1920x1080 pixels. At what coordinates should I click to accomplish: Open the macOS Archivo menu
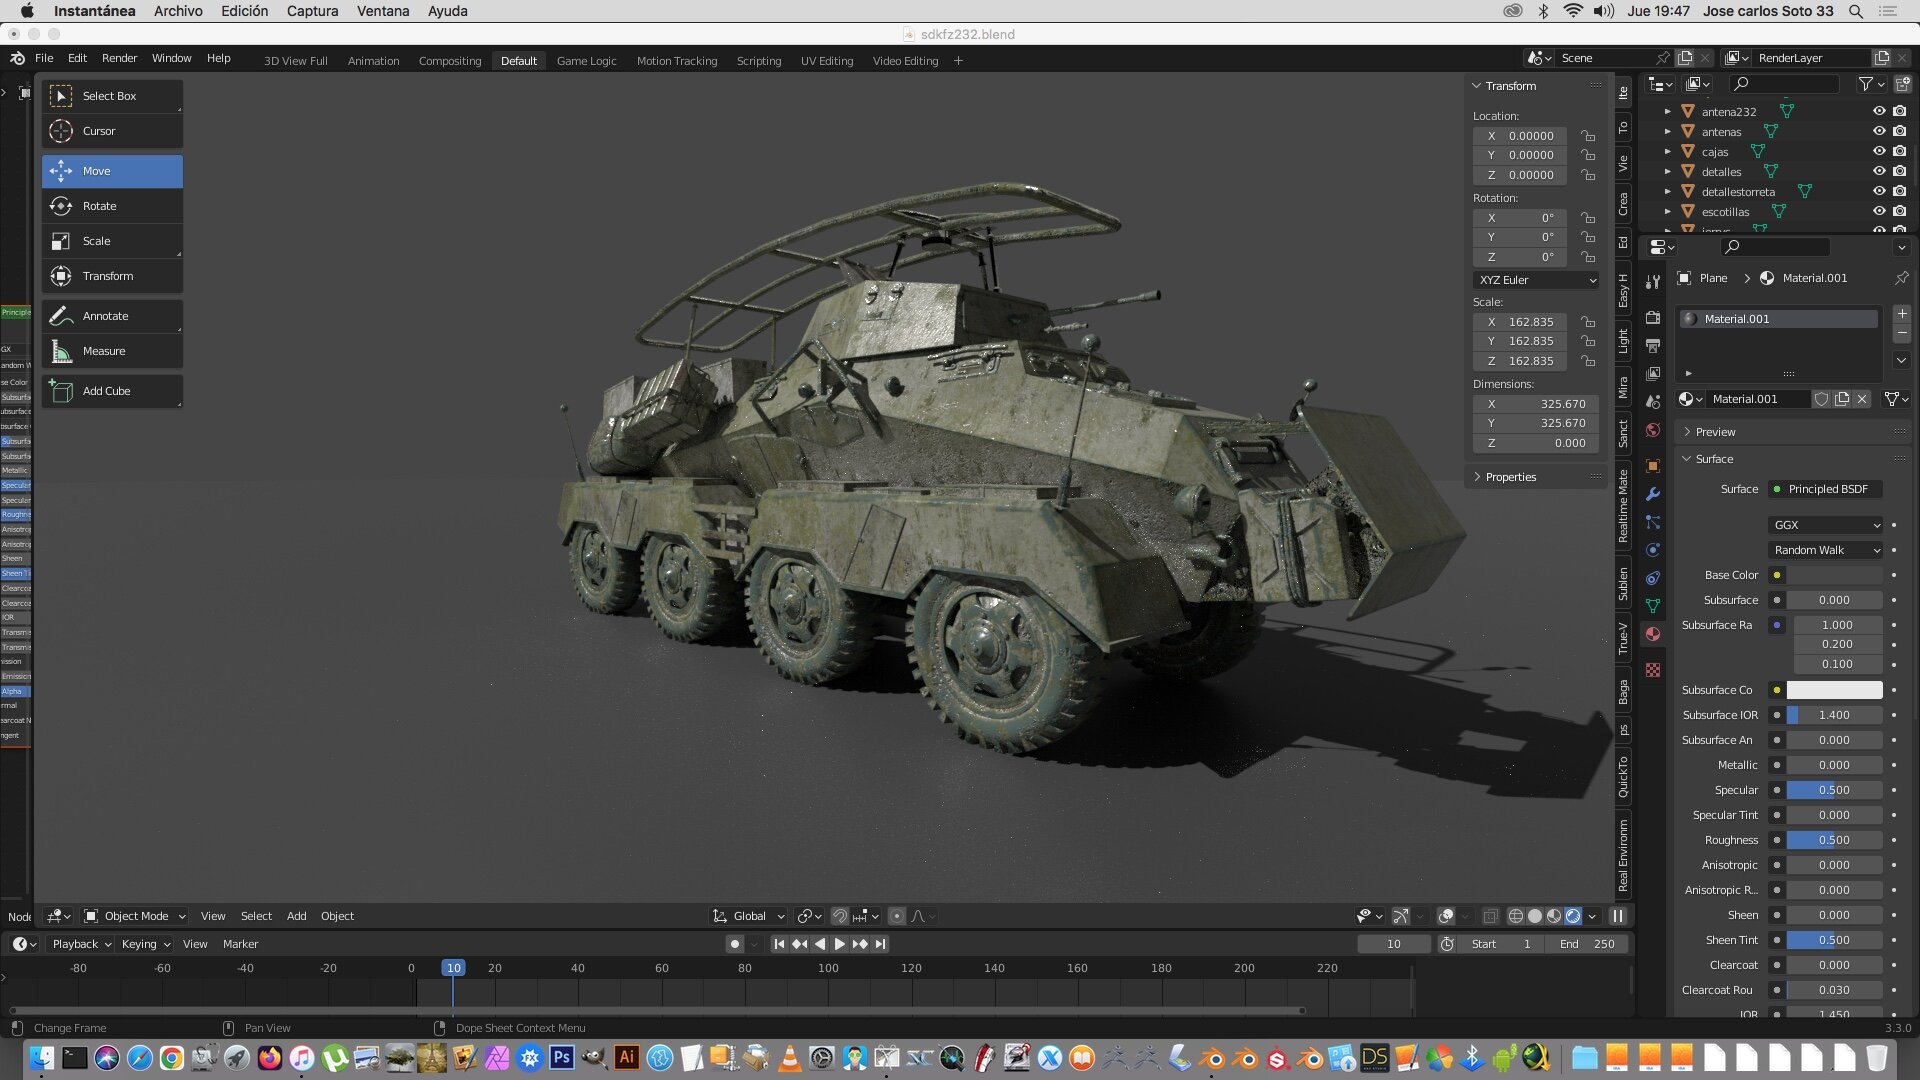coord(178,11)
